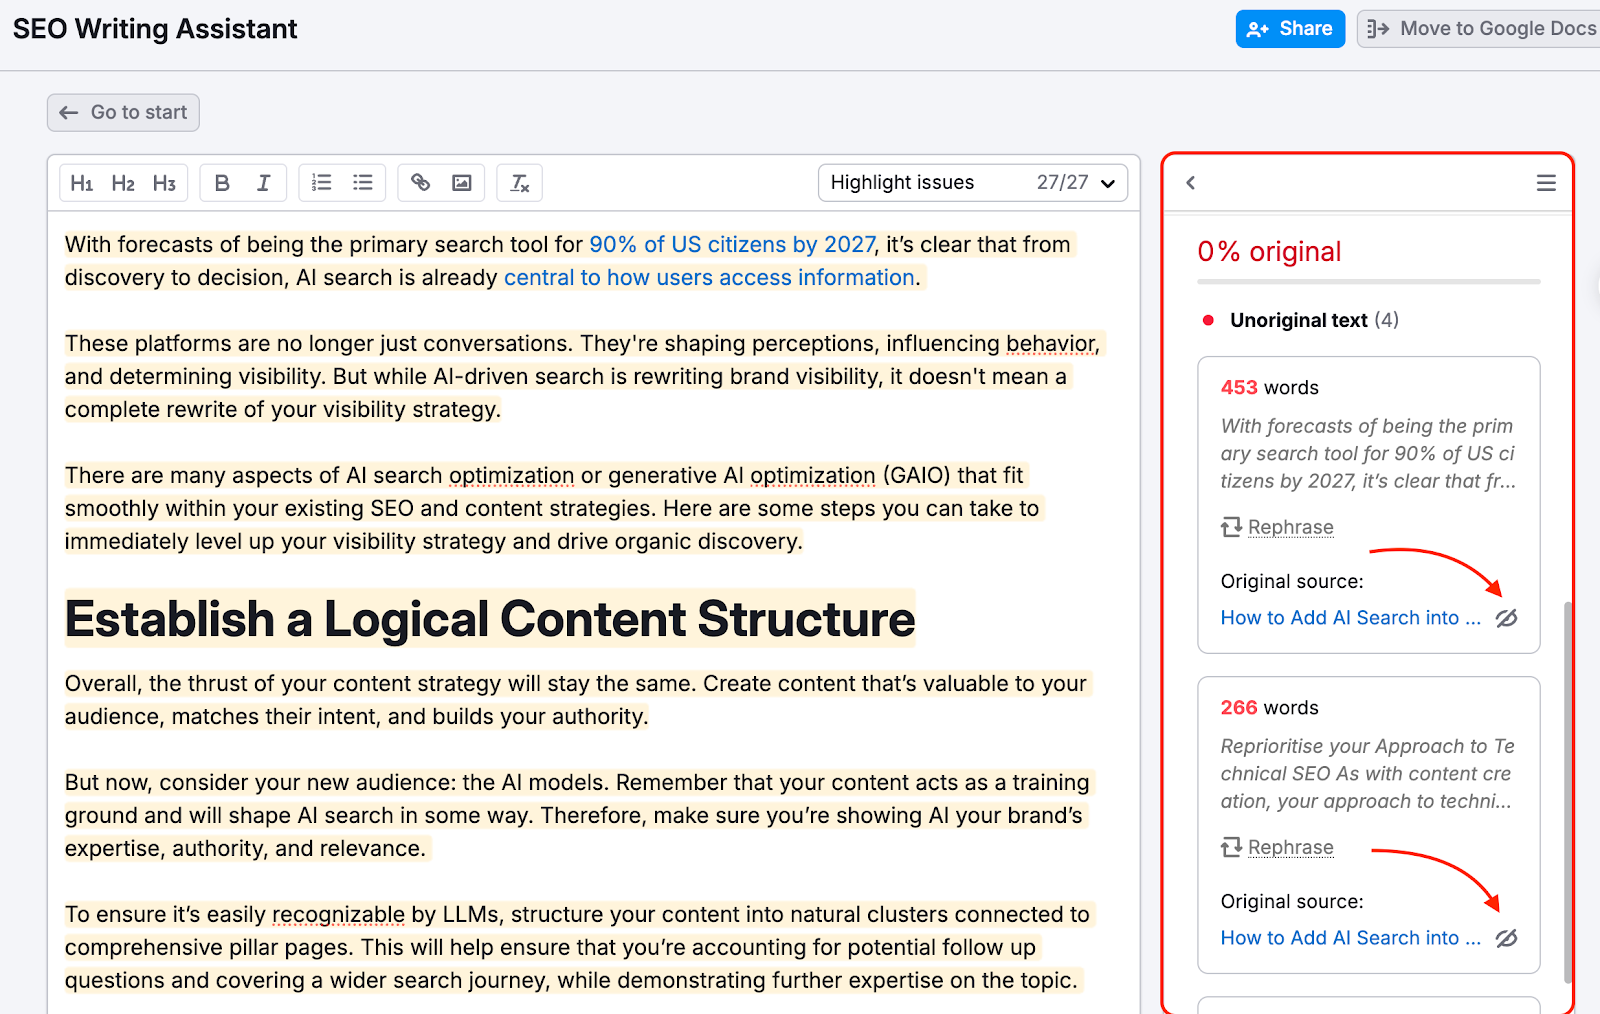This screenshot has width=1600, height=1014.
Task: Rephrase the 453-word unoriginal passage
Action: click(x=1290, y=527)
